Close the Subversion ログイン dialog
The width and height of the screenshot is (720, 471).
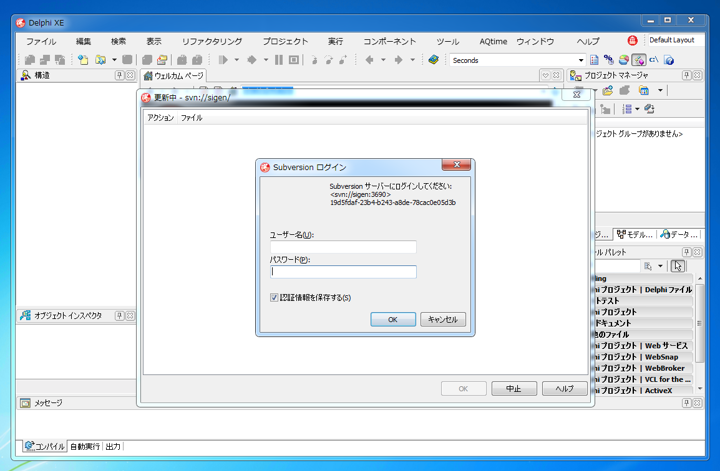point(456,164)
